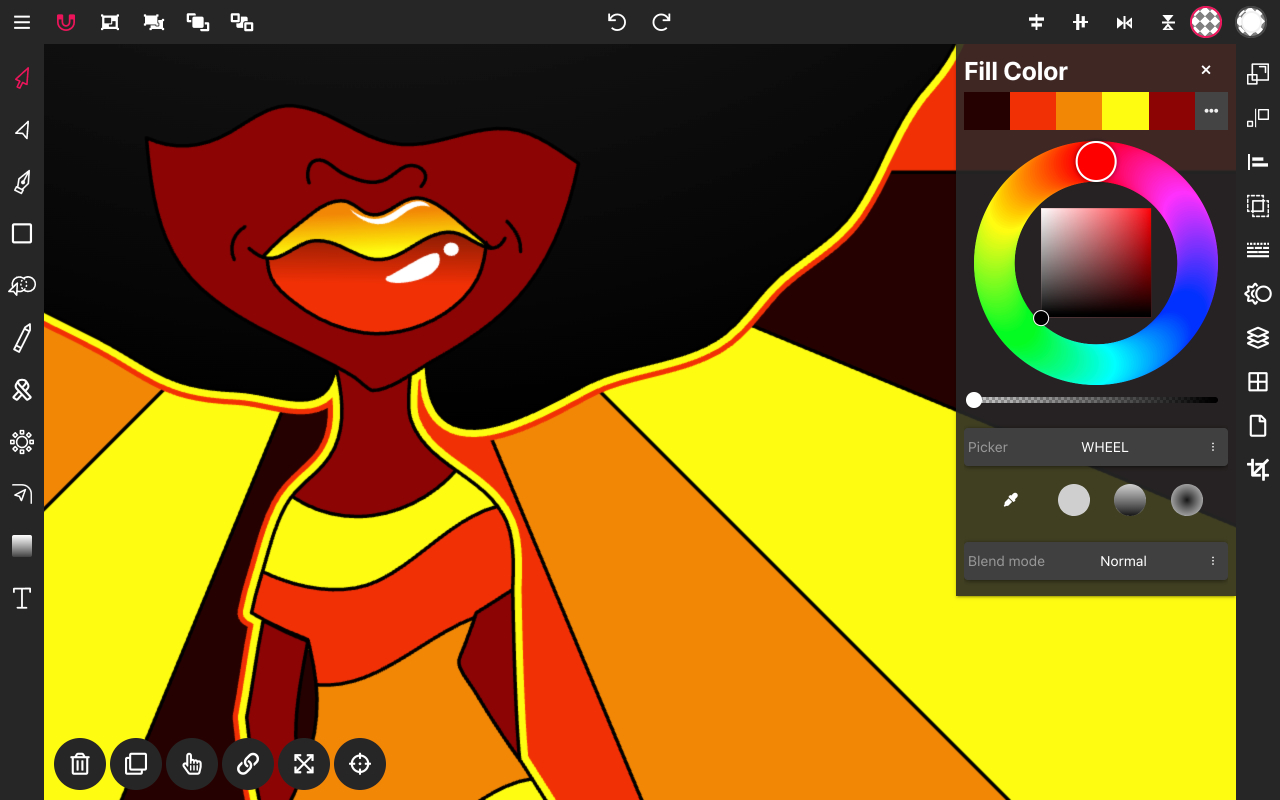Image resolution: width=1280 pixels, height=800 pixels.
Task: Select the Pen tool
Action: (22, 182)
